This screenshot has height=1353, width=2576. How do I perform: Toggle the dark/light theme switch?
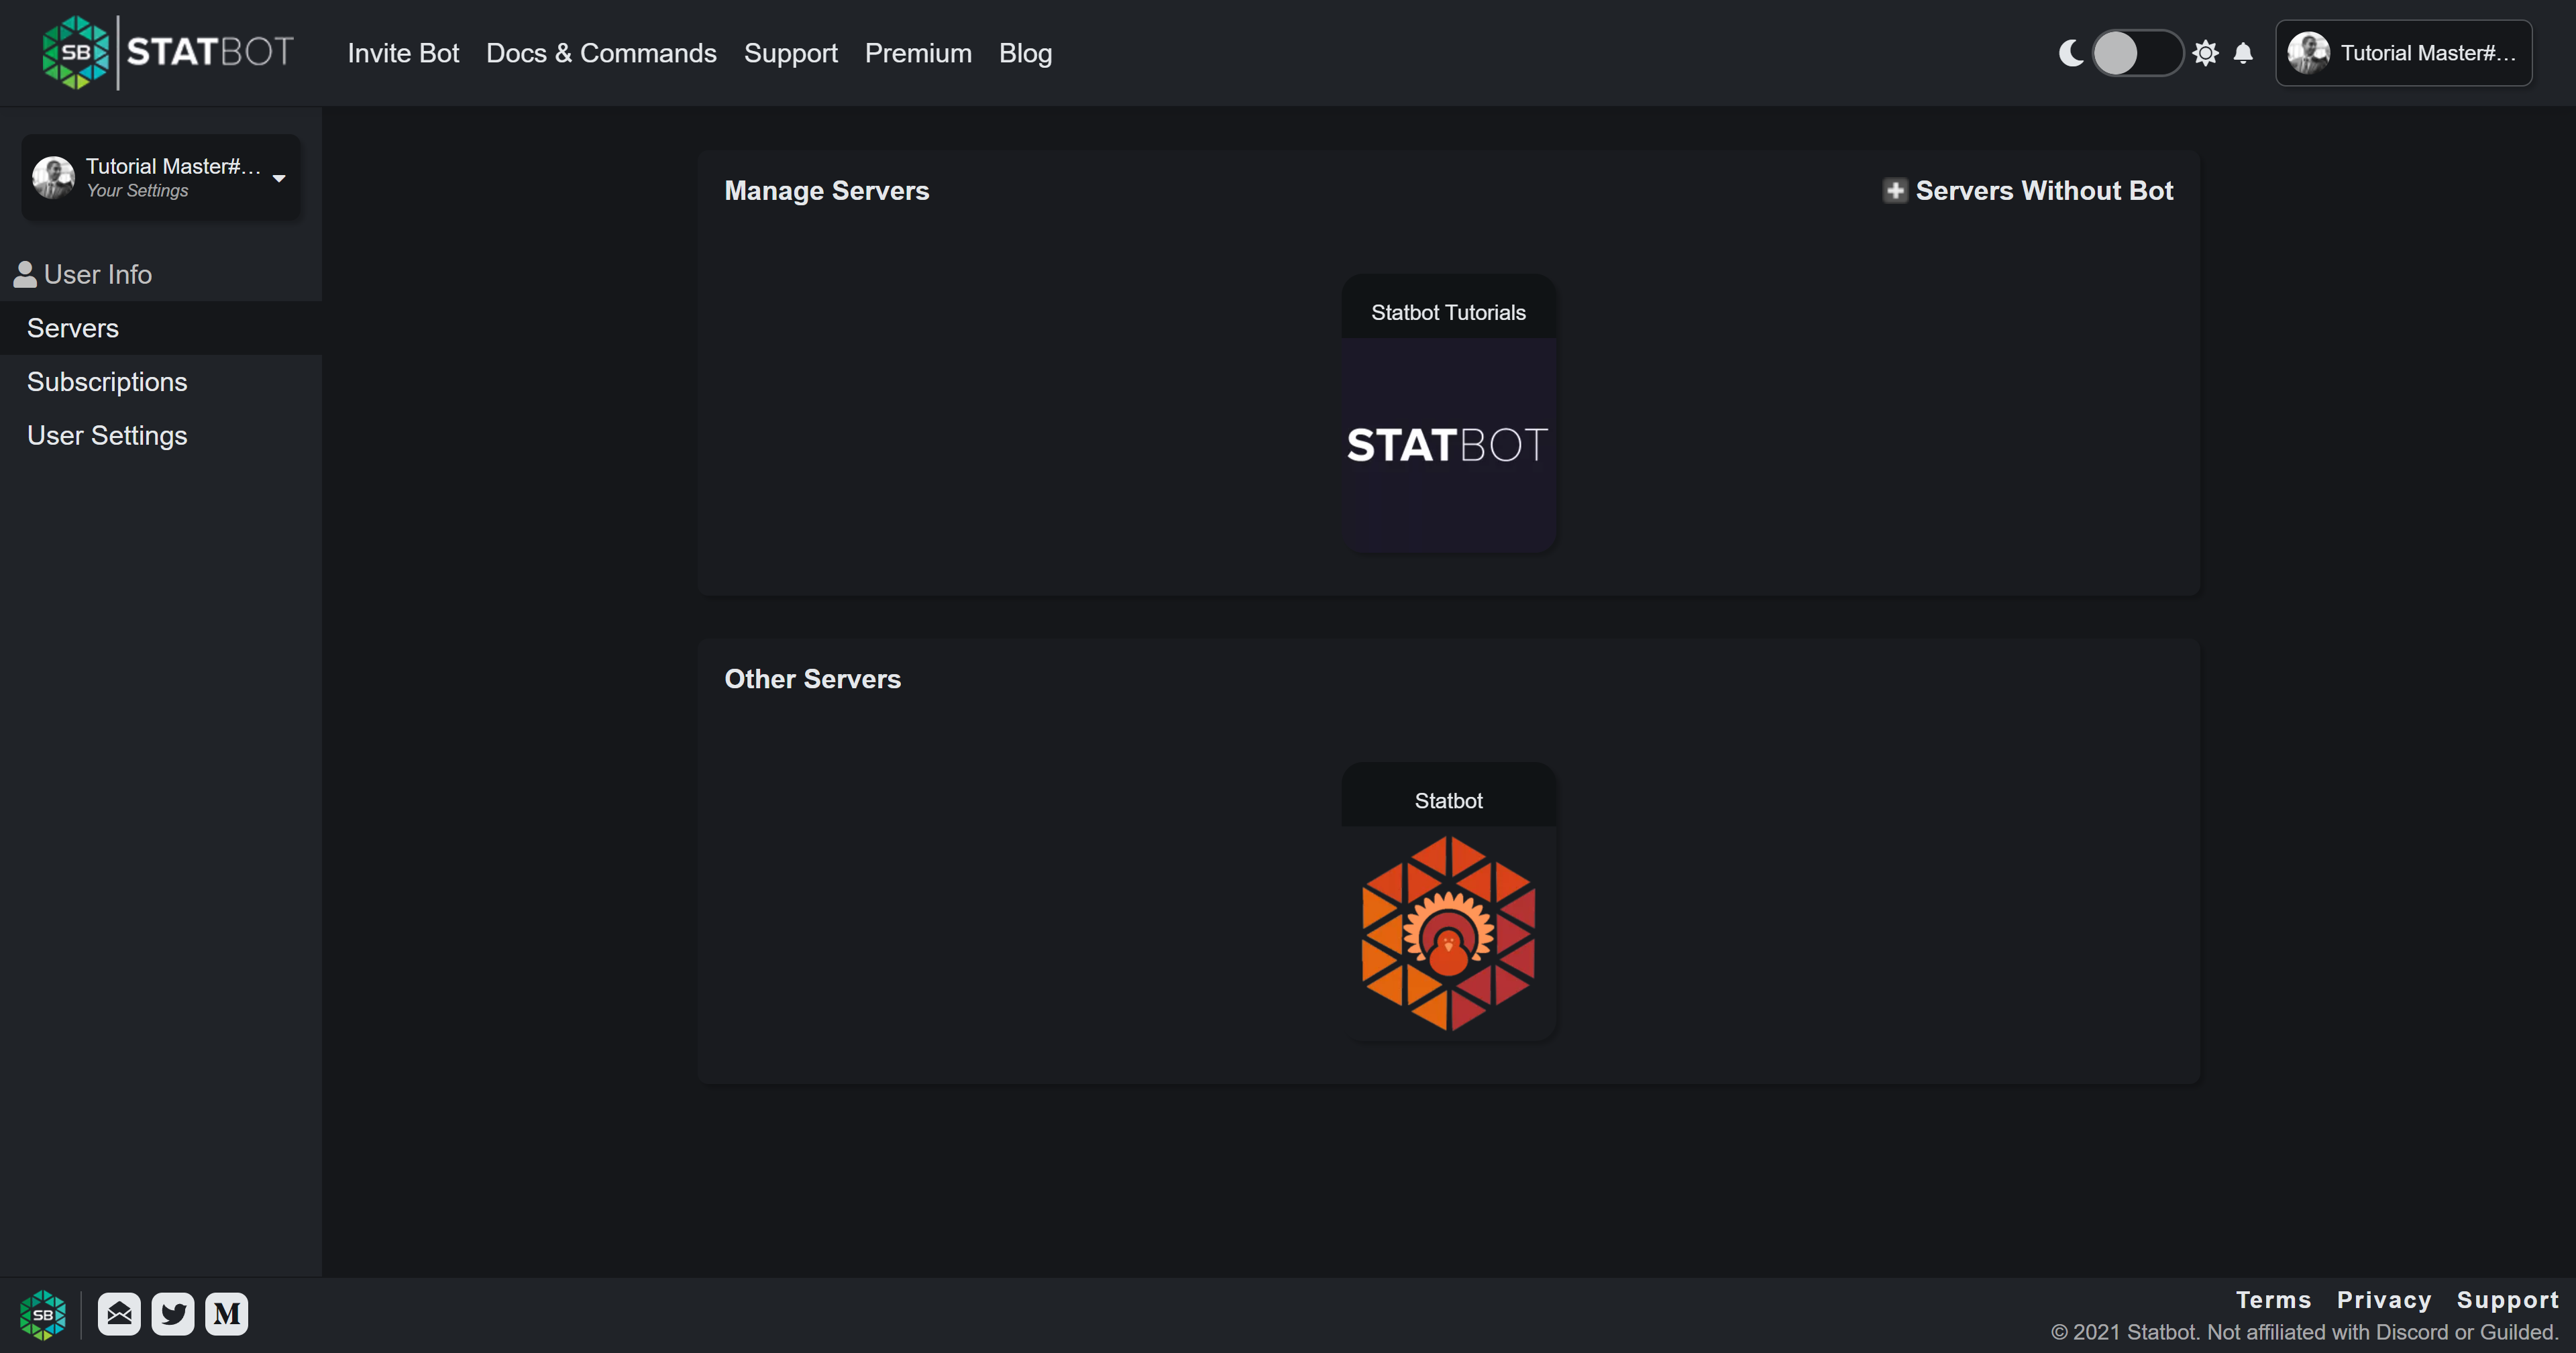point(2137,53)
